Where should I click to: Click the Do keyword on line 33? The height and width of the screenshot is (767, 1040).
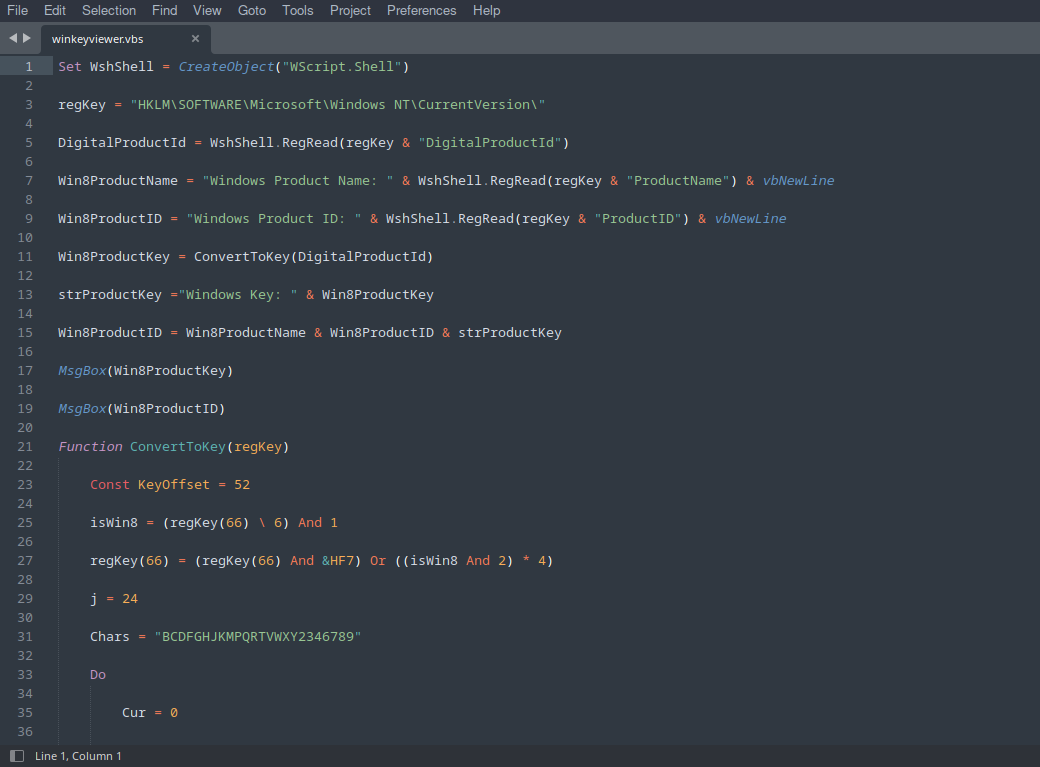pos(98,675)
